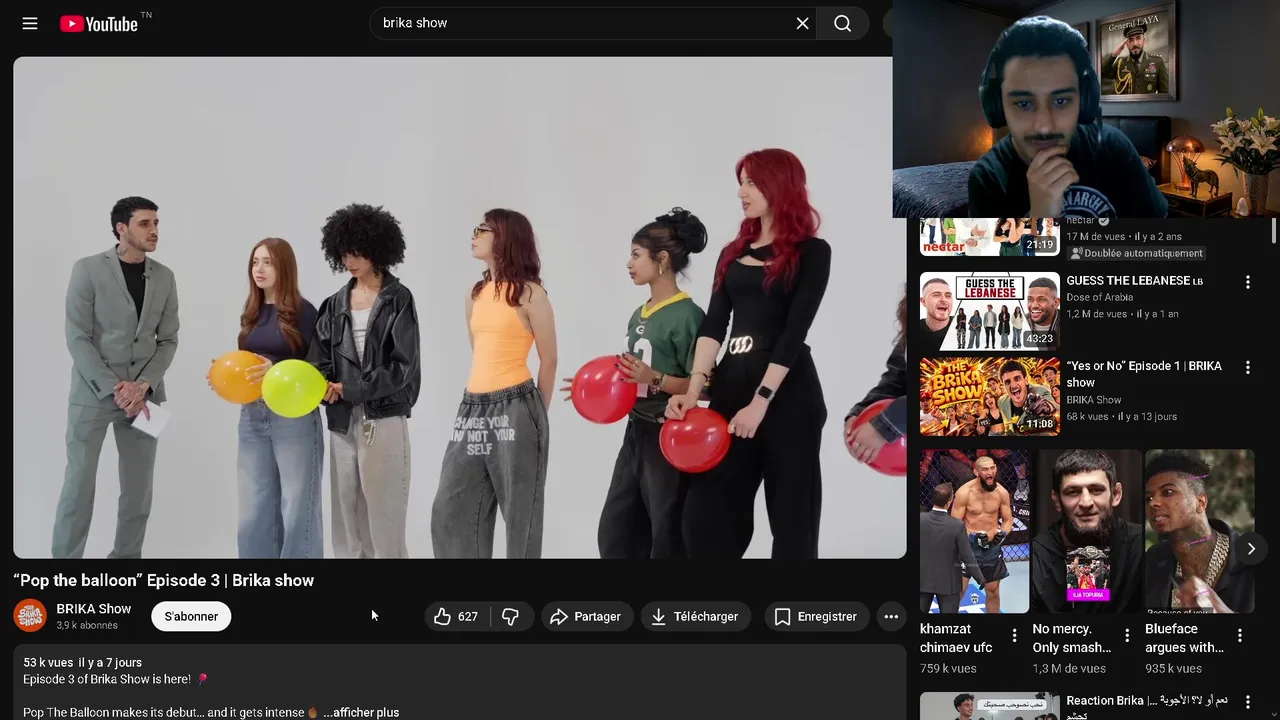The height and width of the screenshot is (720, 1280).
Task: Click the 3,9 k abonnés subscriber count
Action: (x=87, y=626)
